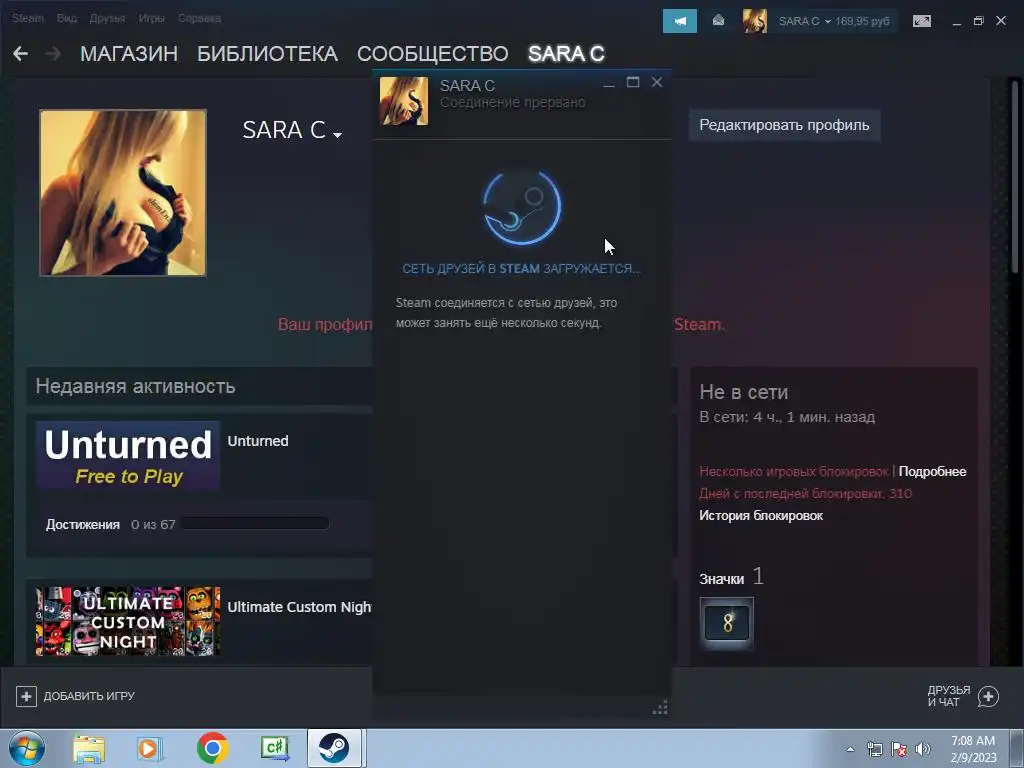Screen dimensions: 1024x768
Task: Click avatar in the friends chat window
Action: point(404,101)
